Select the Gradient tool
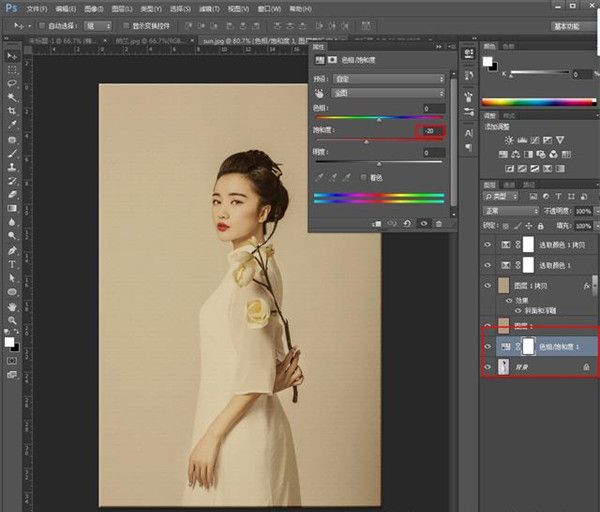The width and height of the screenshot is (600, 512). [x=12, y=209]
